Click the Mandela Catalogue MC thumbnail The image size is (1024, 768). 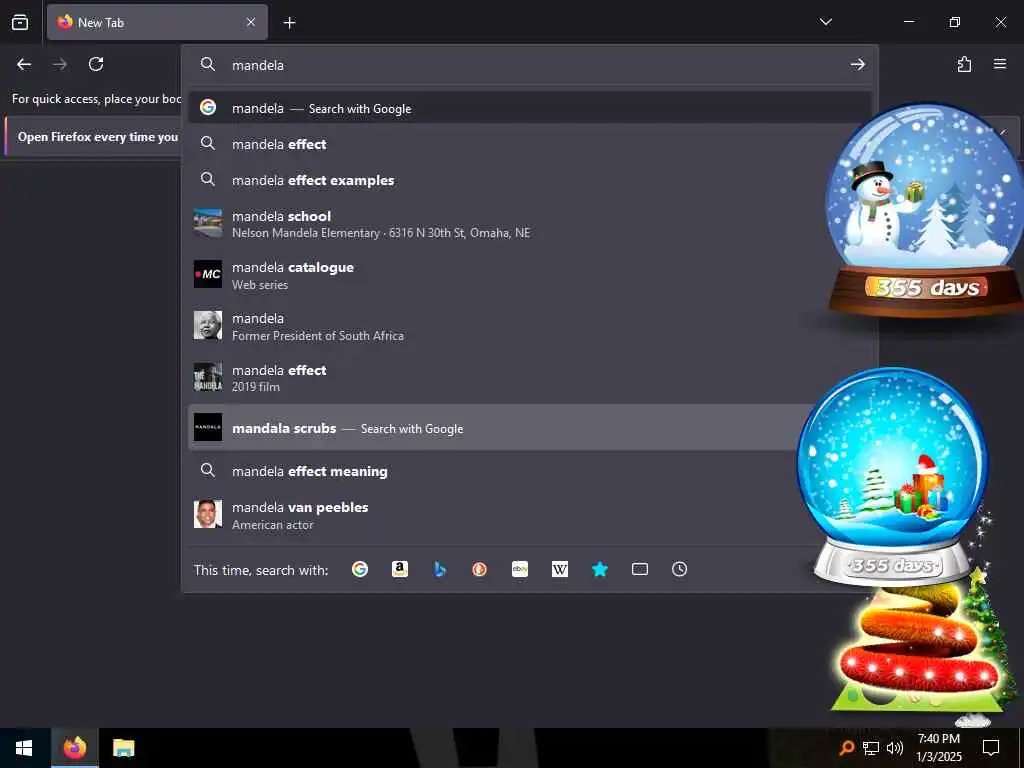[x=208, y=274]
